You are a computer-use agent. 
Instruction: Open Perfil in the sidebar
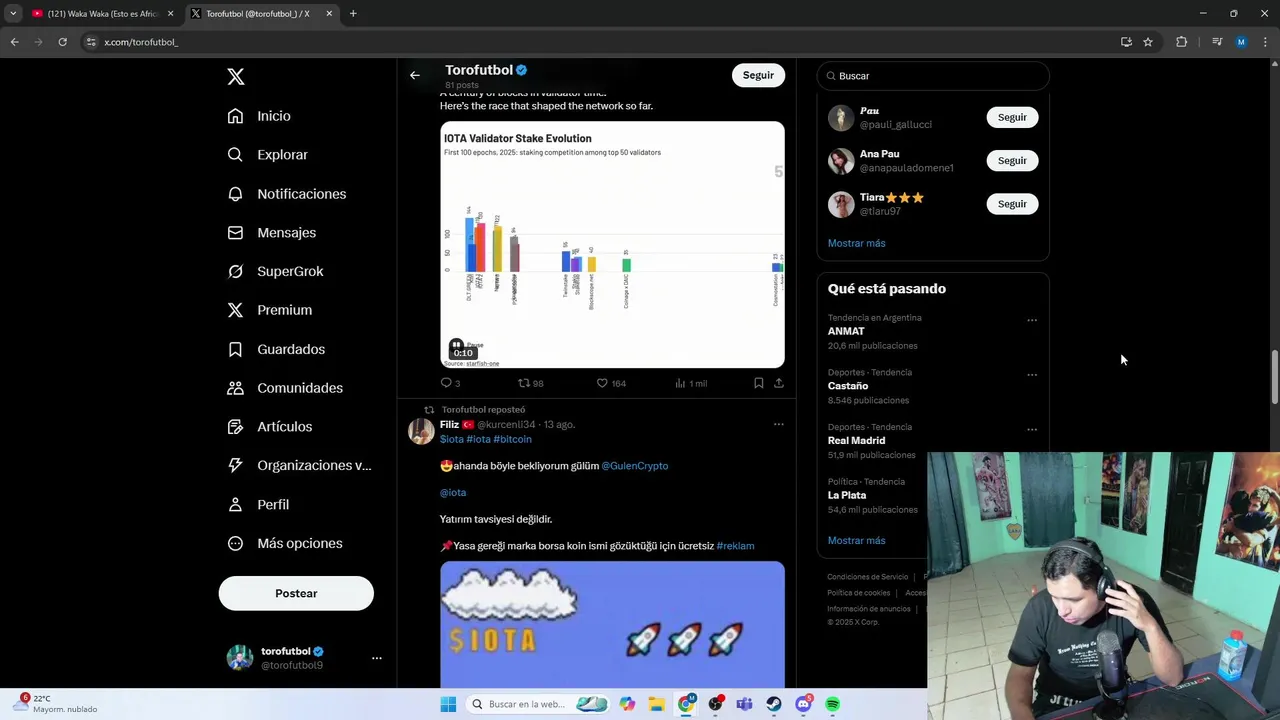point(258,505)
